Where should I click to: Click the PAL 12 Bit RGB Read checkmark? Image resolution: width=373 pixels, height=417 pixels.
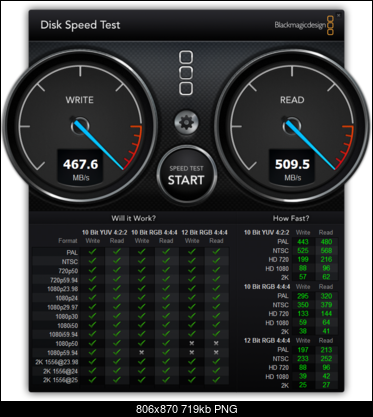tap(216, 252)
